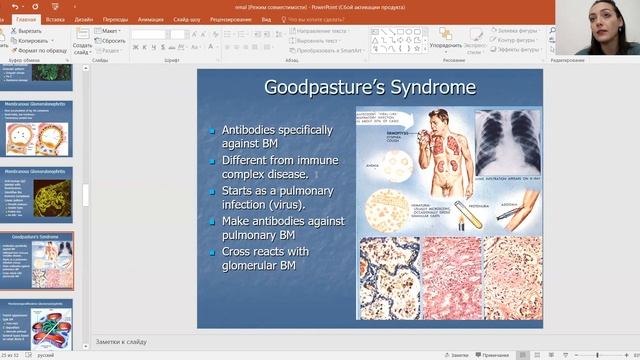Open the Animation (Анимация) tab
This screenshot has height=360, width=640.
coord(151,19)
